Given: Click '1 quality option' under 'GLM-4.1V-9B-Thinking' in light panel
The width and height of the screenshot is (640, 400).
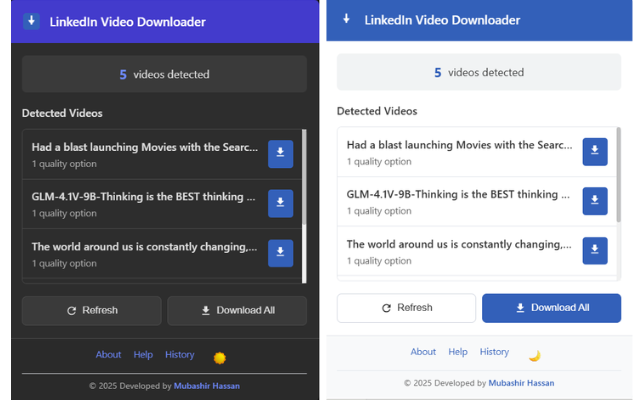Looking at the screenshot, I should click(379, 211).
